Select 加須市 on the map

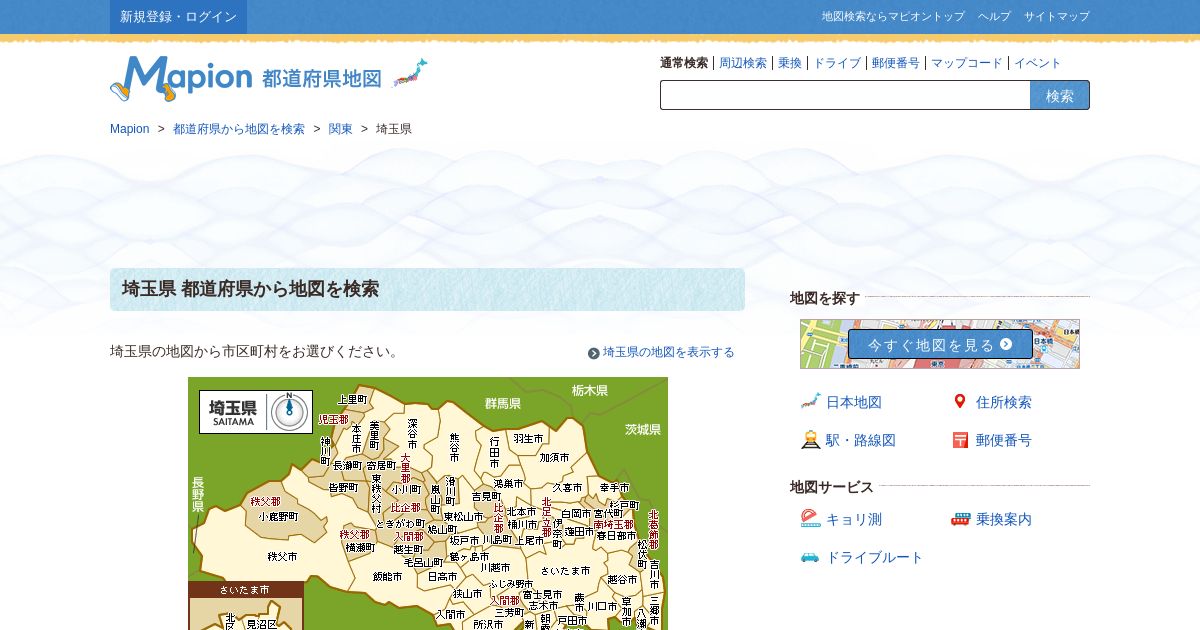[x=554, y=457]
